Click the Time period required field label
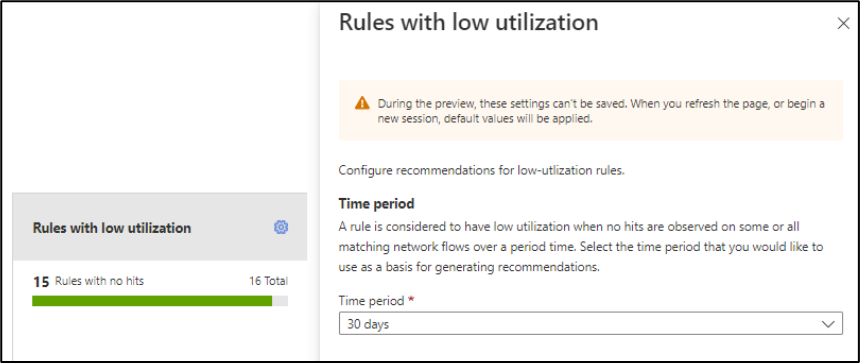Viewport: 860px width, 363px height. click(372, 300)
